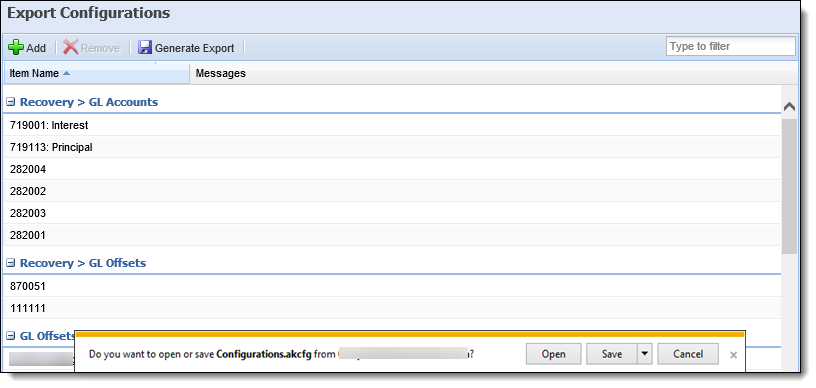This screenshot has height=388, width=816.
Task: Open the Save options dropdown arrow
Action: 644,354
